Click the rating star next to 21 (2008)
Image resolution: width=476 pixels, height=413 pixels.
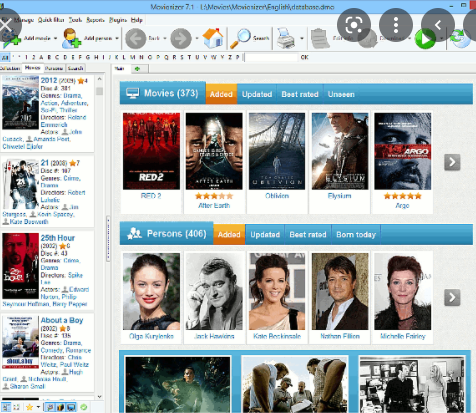click(72, 163)
